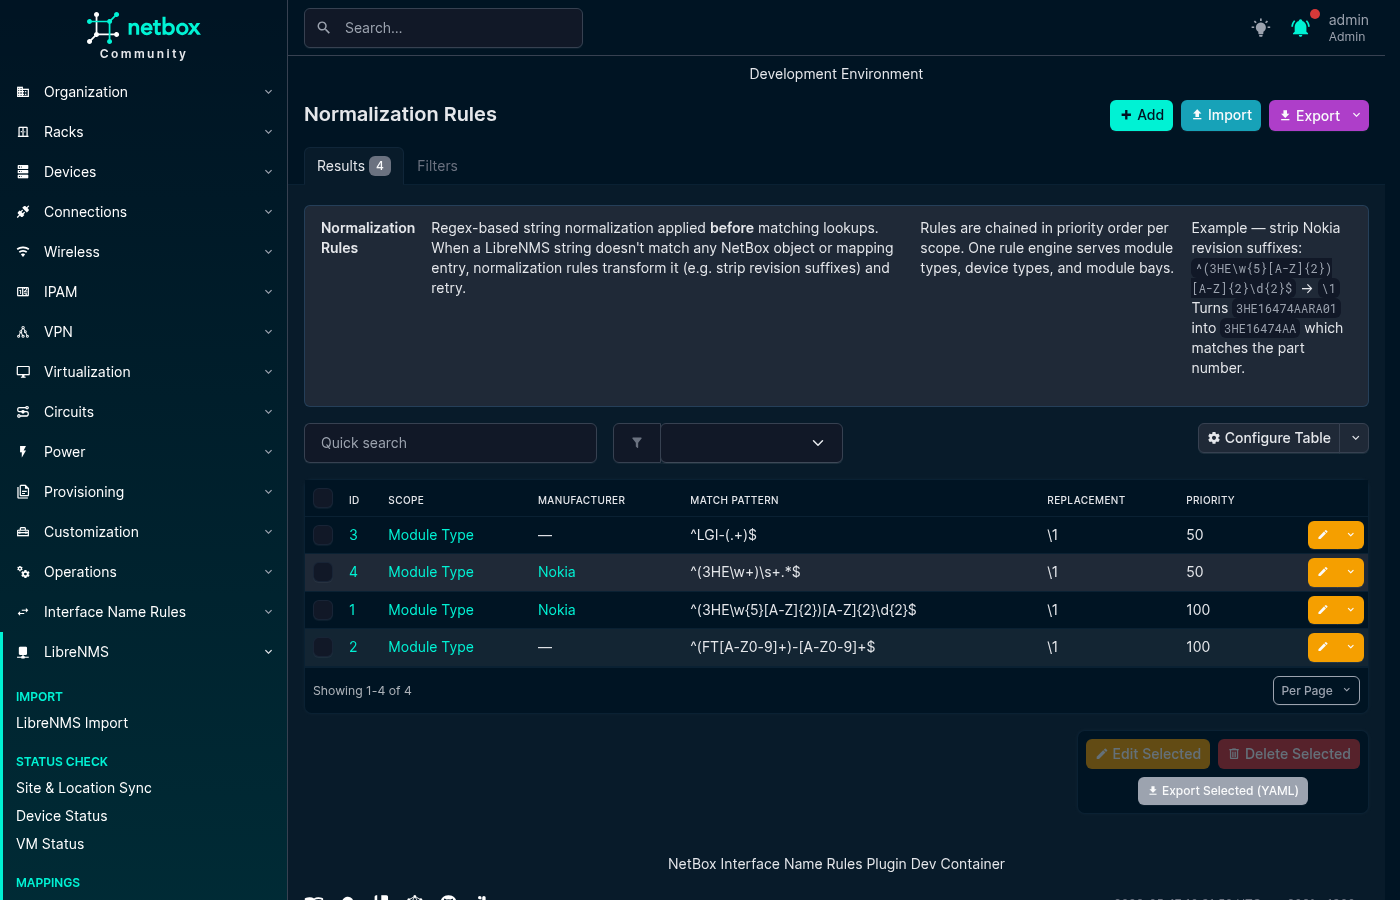Image resolution: width=1400 pixels, height=900 pixels.
Task: Click the Devices server icon
Action: 23,172
